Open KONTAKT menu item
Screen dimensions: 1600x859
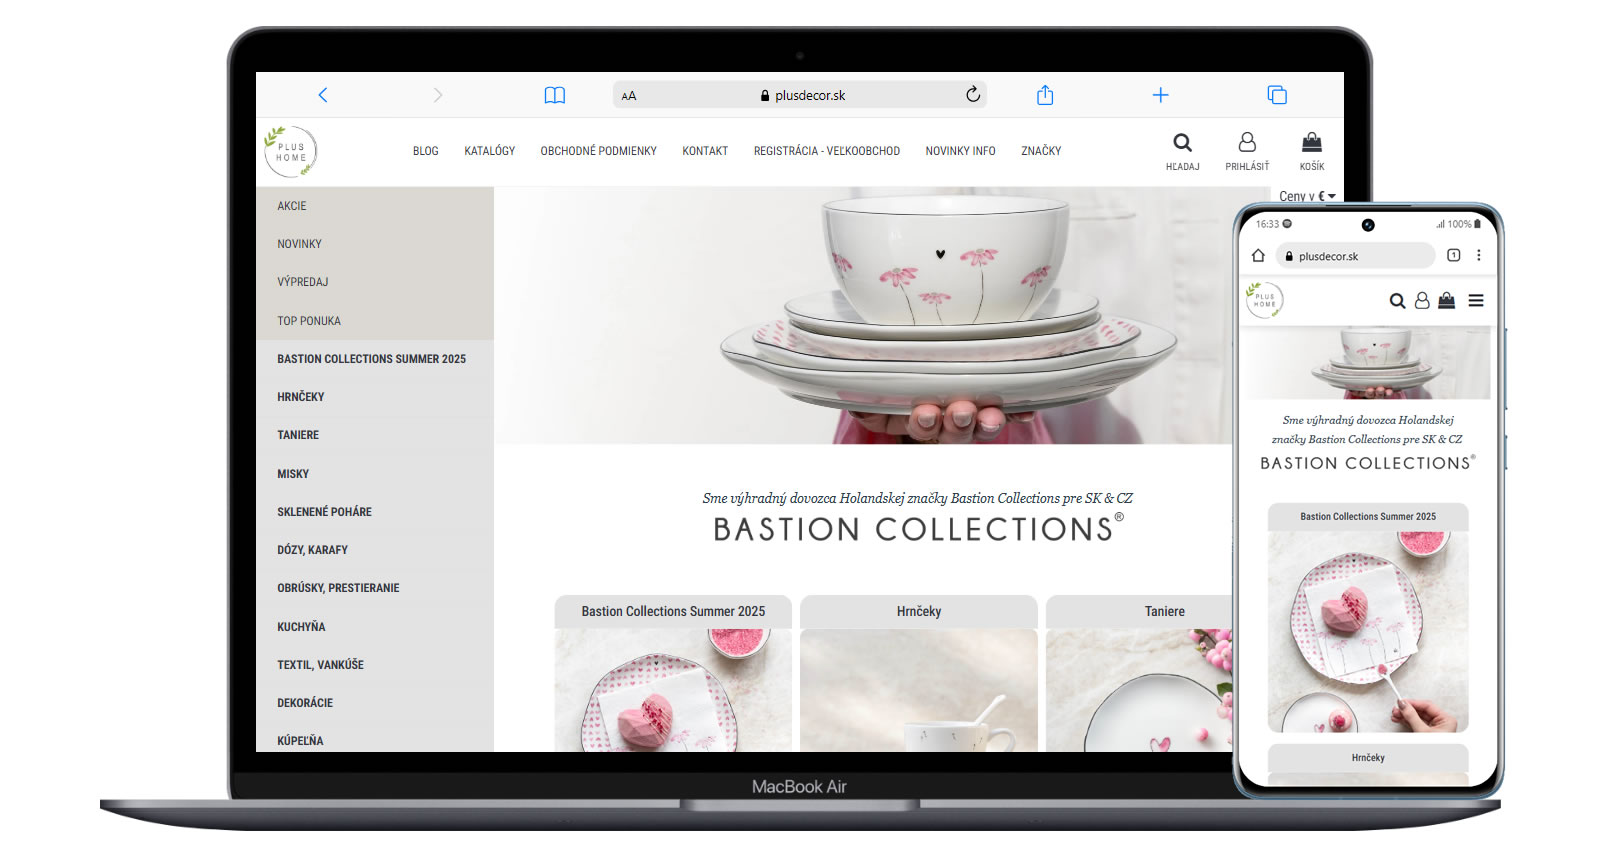point(705,151)
